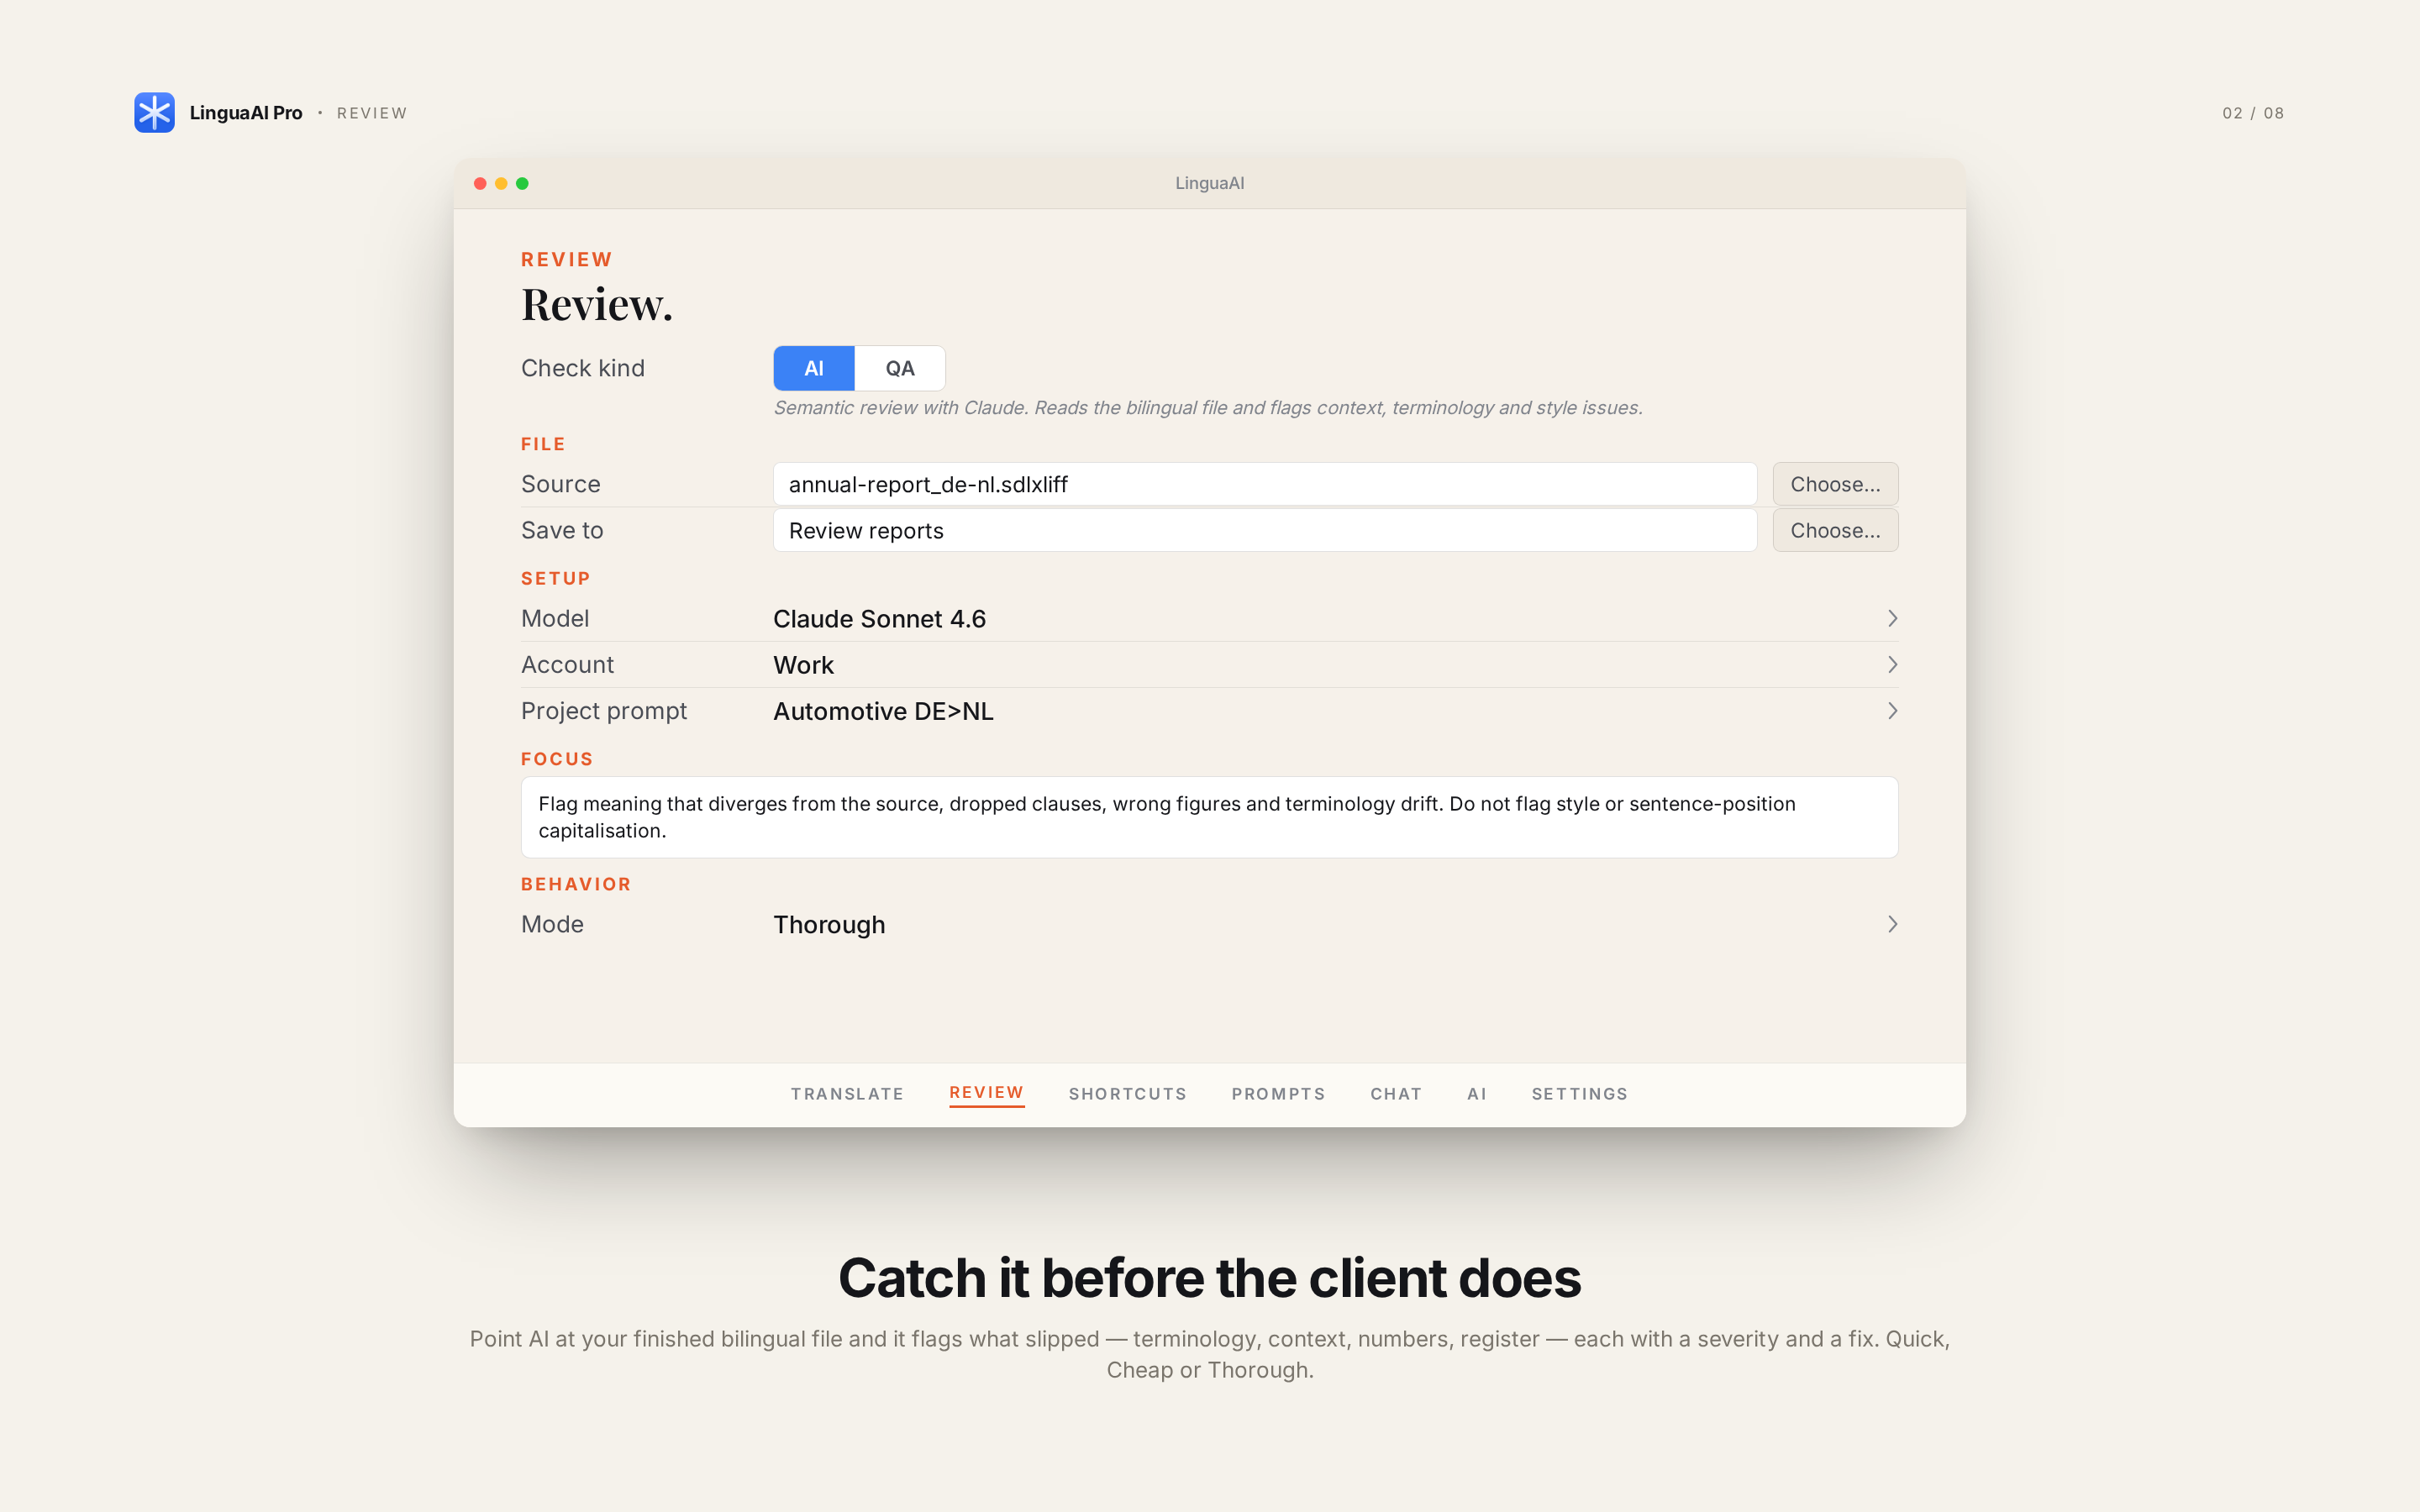This screenshot has height=1512, width=2420.
Task: Click the red close window button
Action: click(x=480, y=183)
